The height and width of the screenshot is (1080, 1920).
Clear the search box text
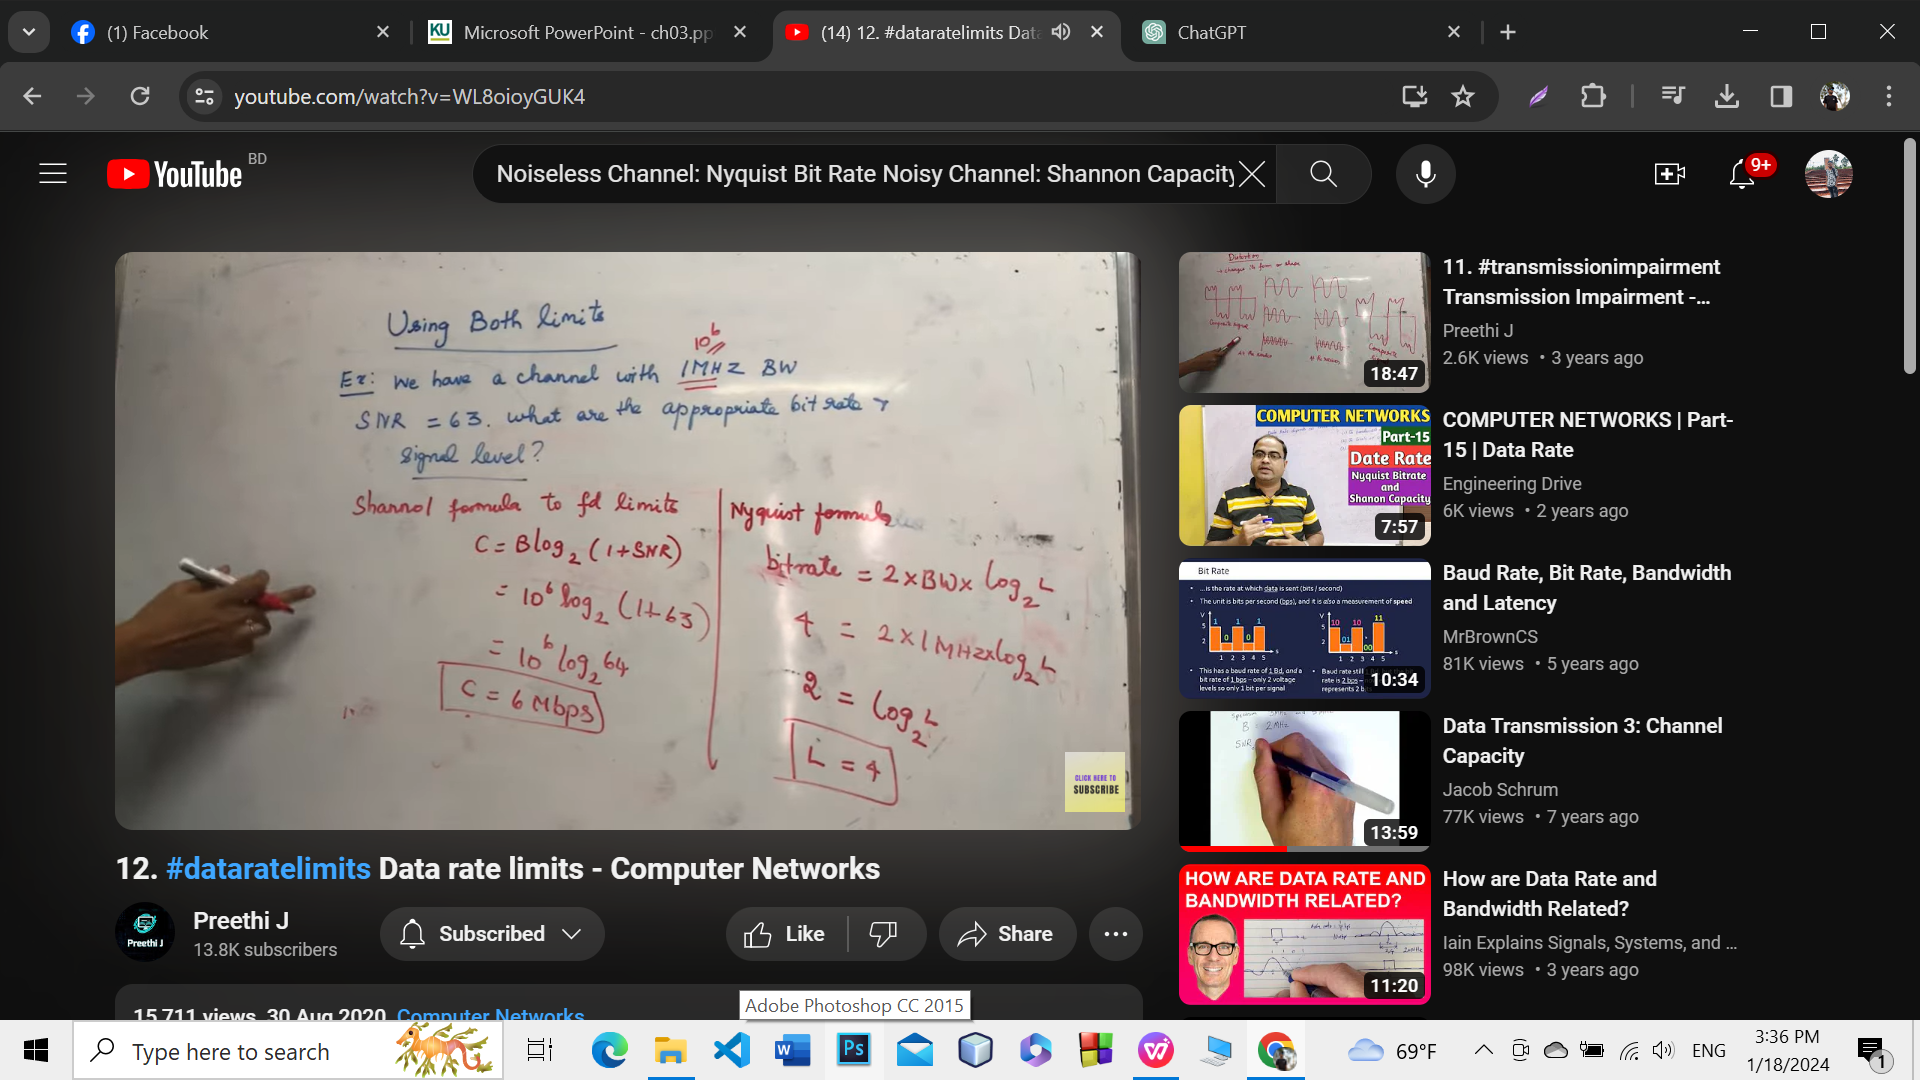coord(1252,174)
